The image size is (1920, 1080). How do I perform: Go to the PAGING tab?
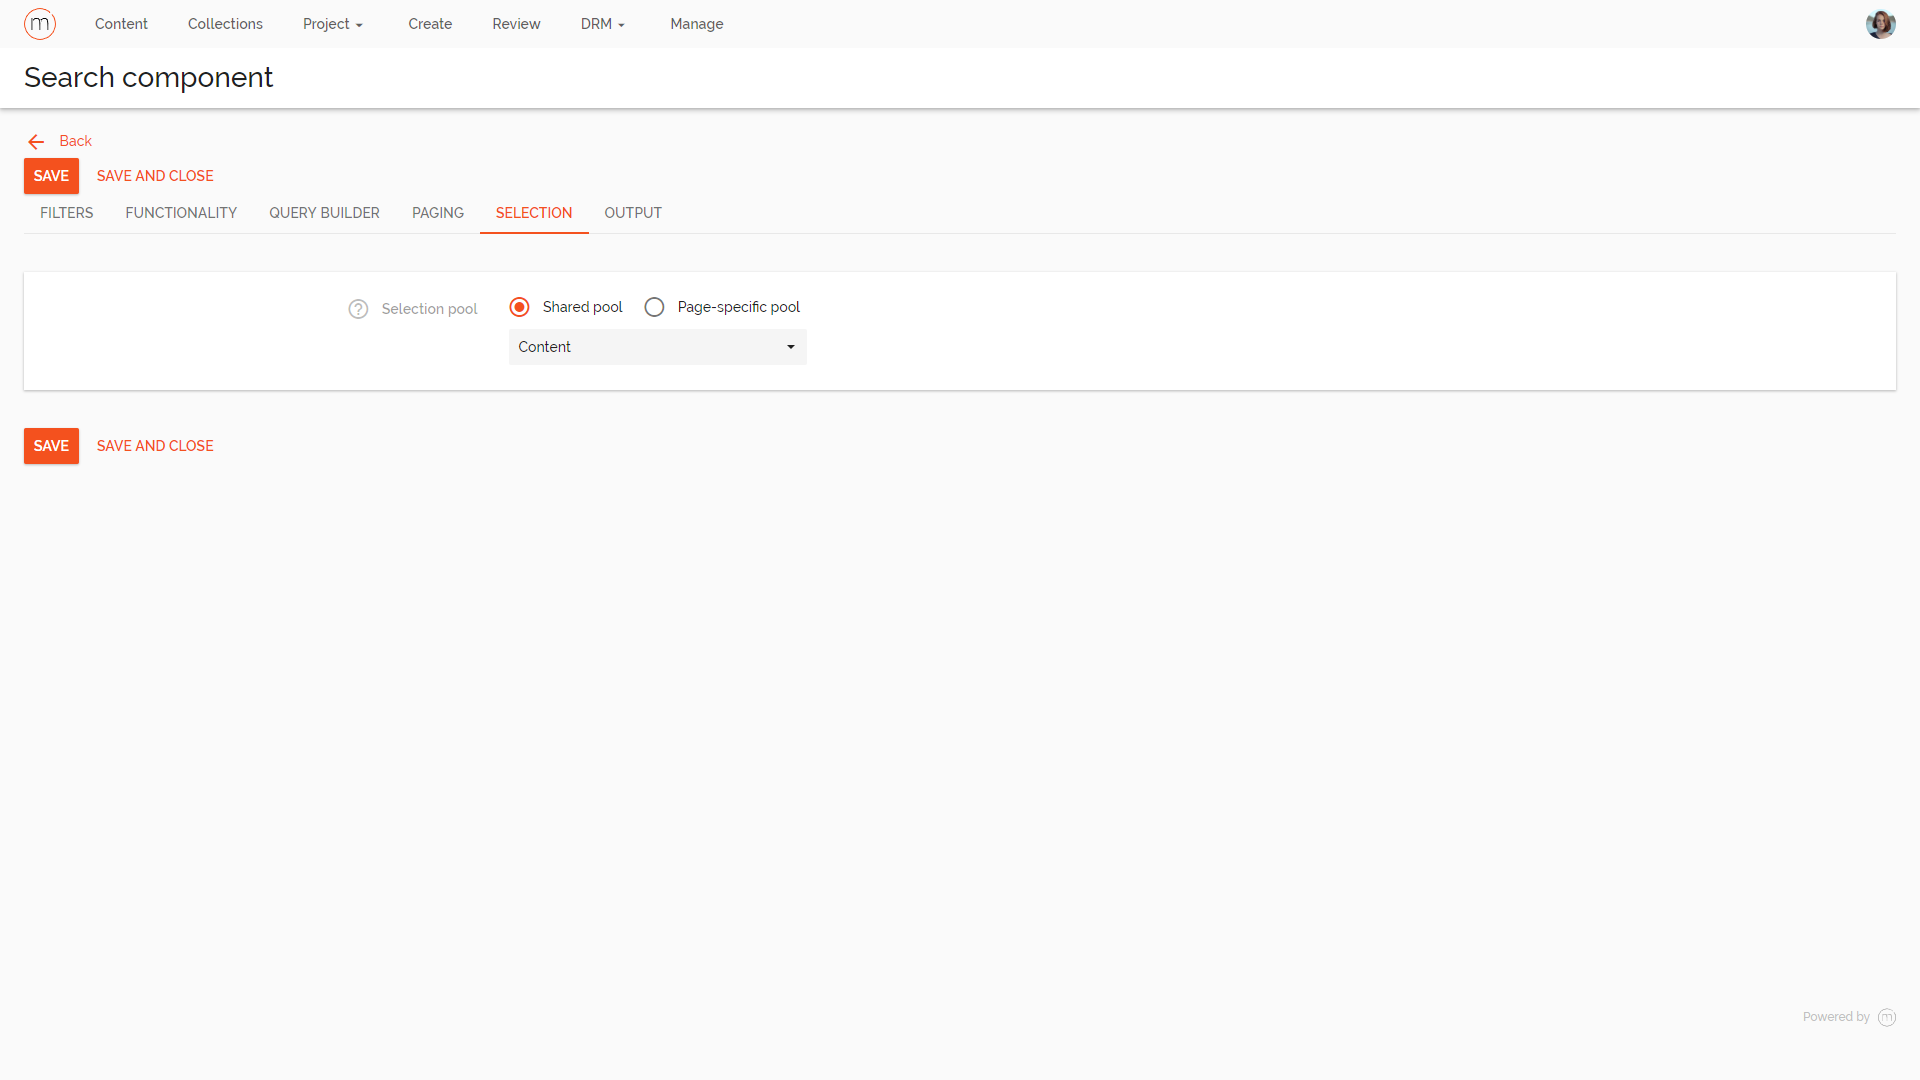437,213
